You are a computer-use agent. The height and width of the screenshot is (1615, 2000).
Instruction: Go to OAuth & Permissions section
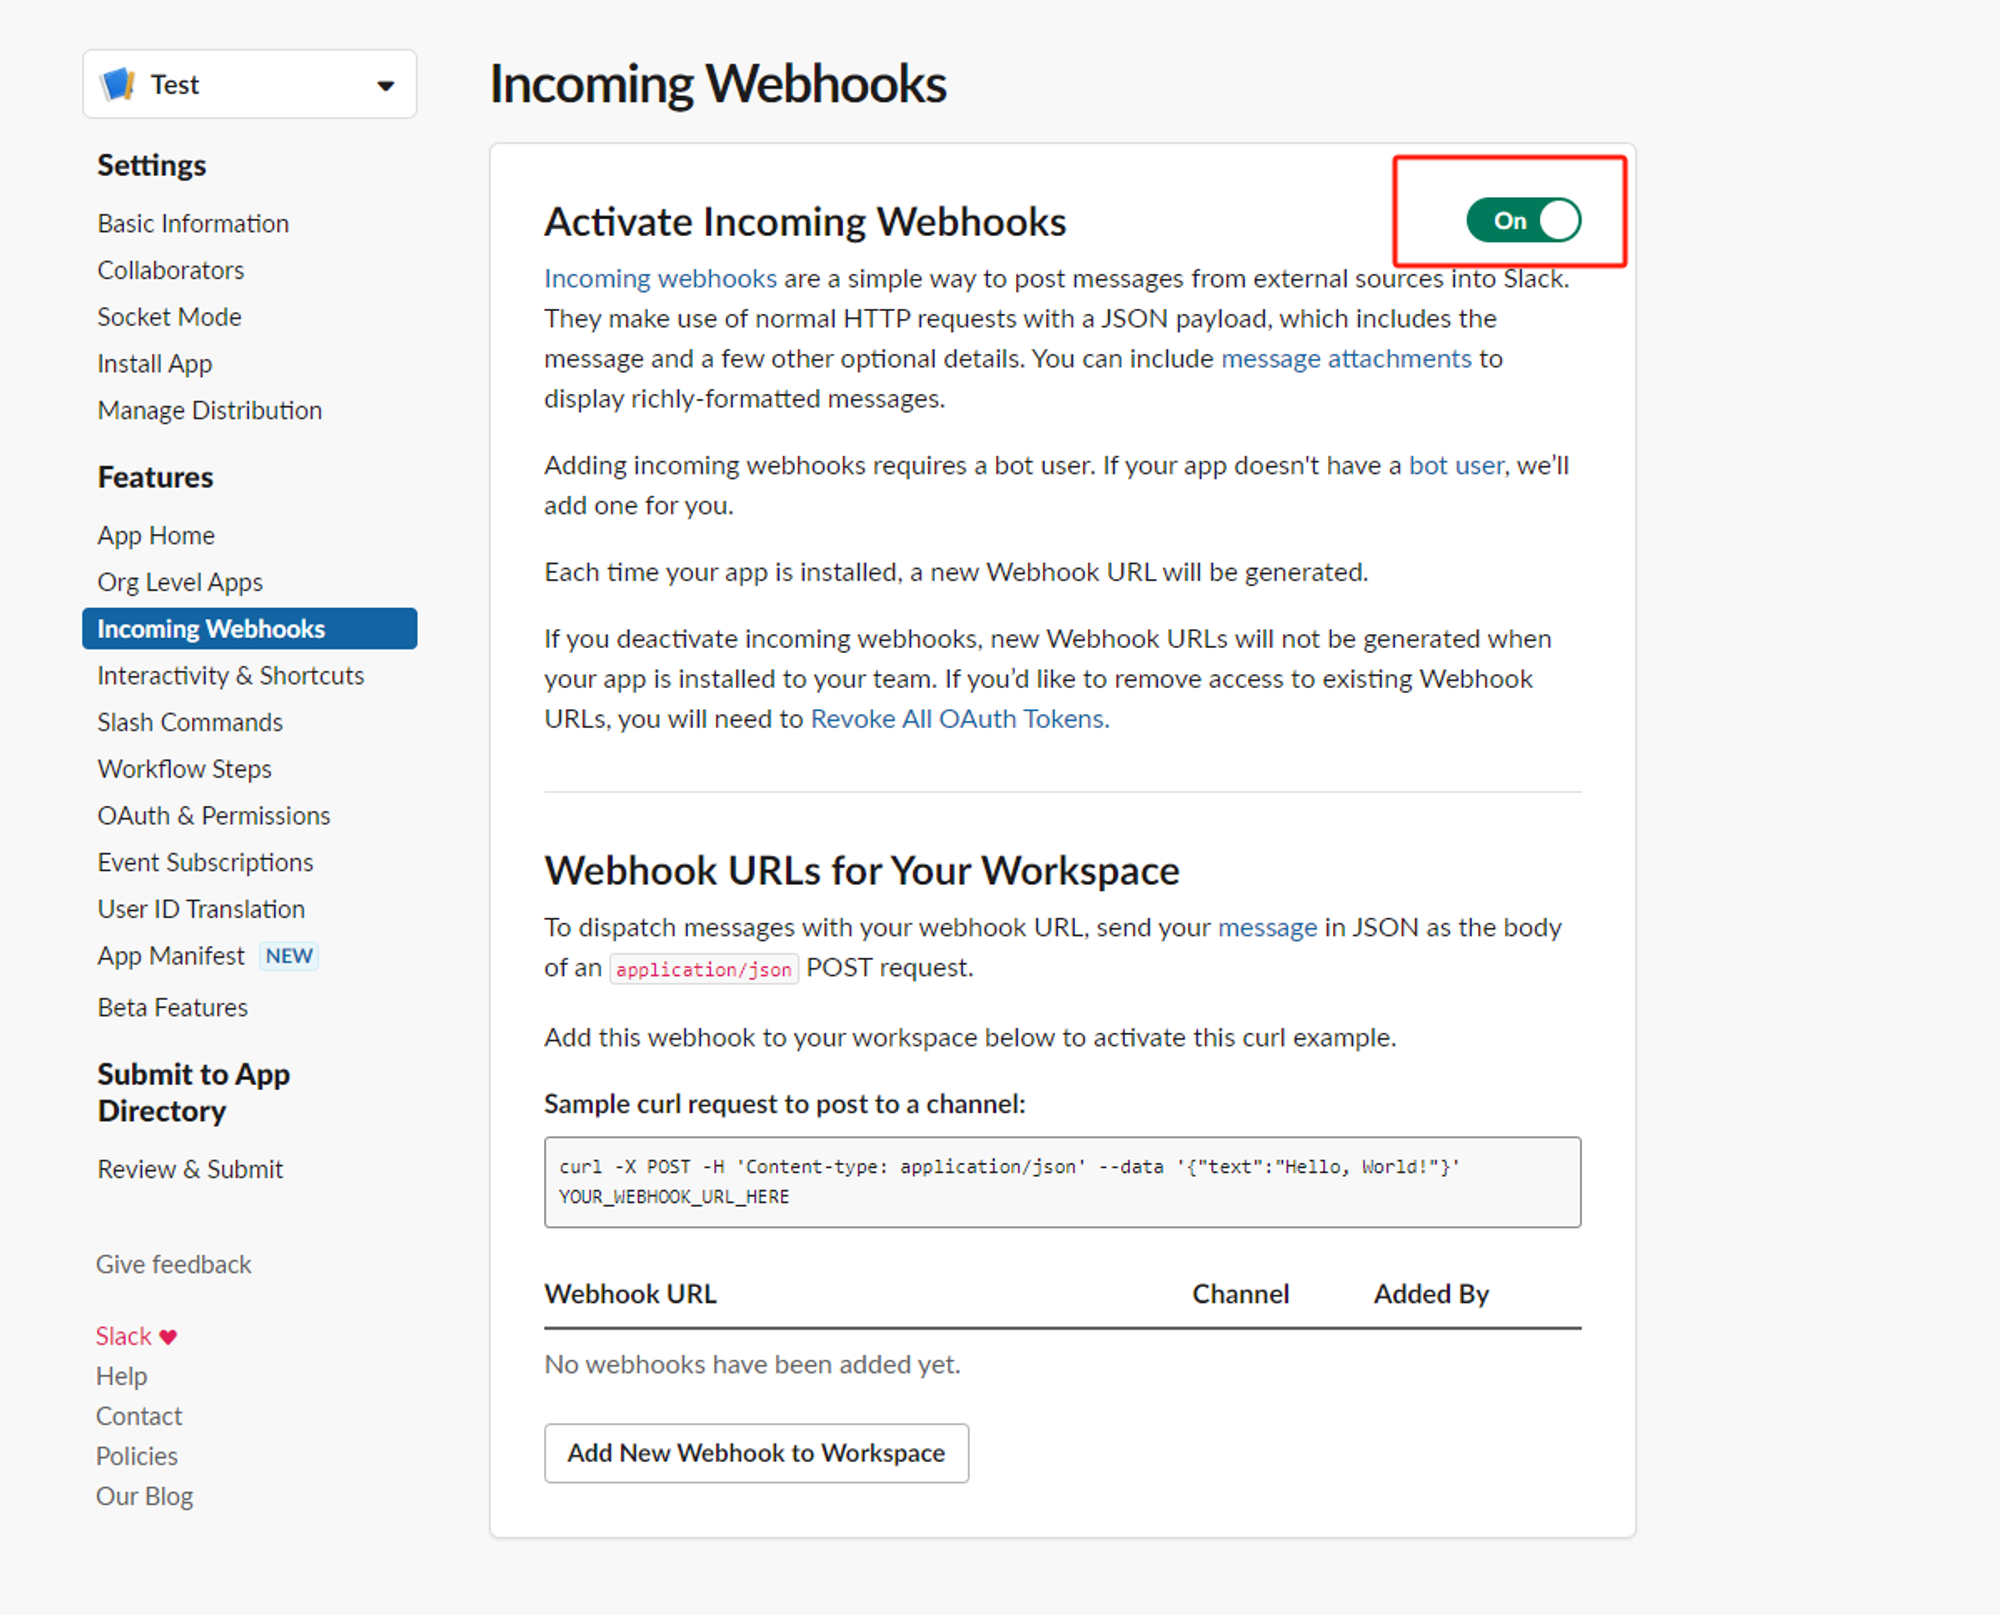pyautogui.click(x=213, y=815)
